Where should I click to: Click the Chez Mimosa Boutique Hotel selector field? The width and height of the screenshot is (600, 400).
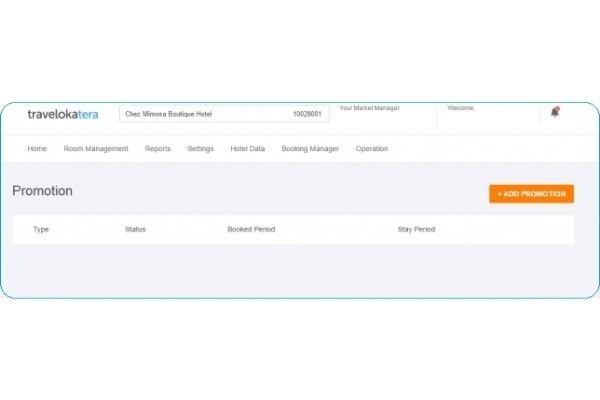coord(200,115)
